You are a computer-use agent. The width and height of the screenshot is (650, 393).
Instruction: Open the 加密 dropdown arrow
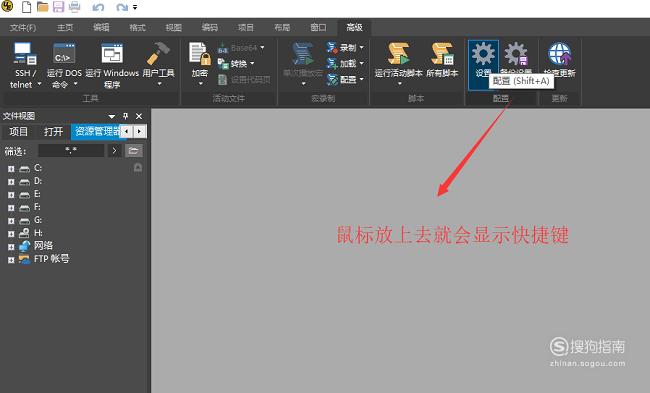200,84
